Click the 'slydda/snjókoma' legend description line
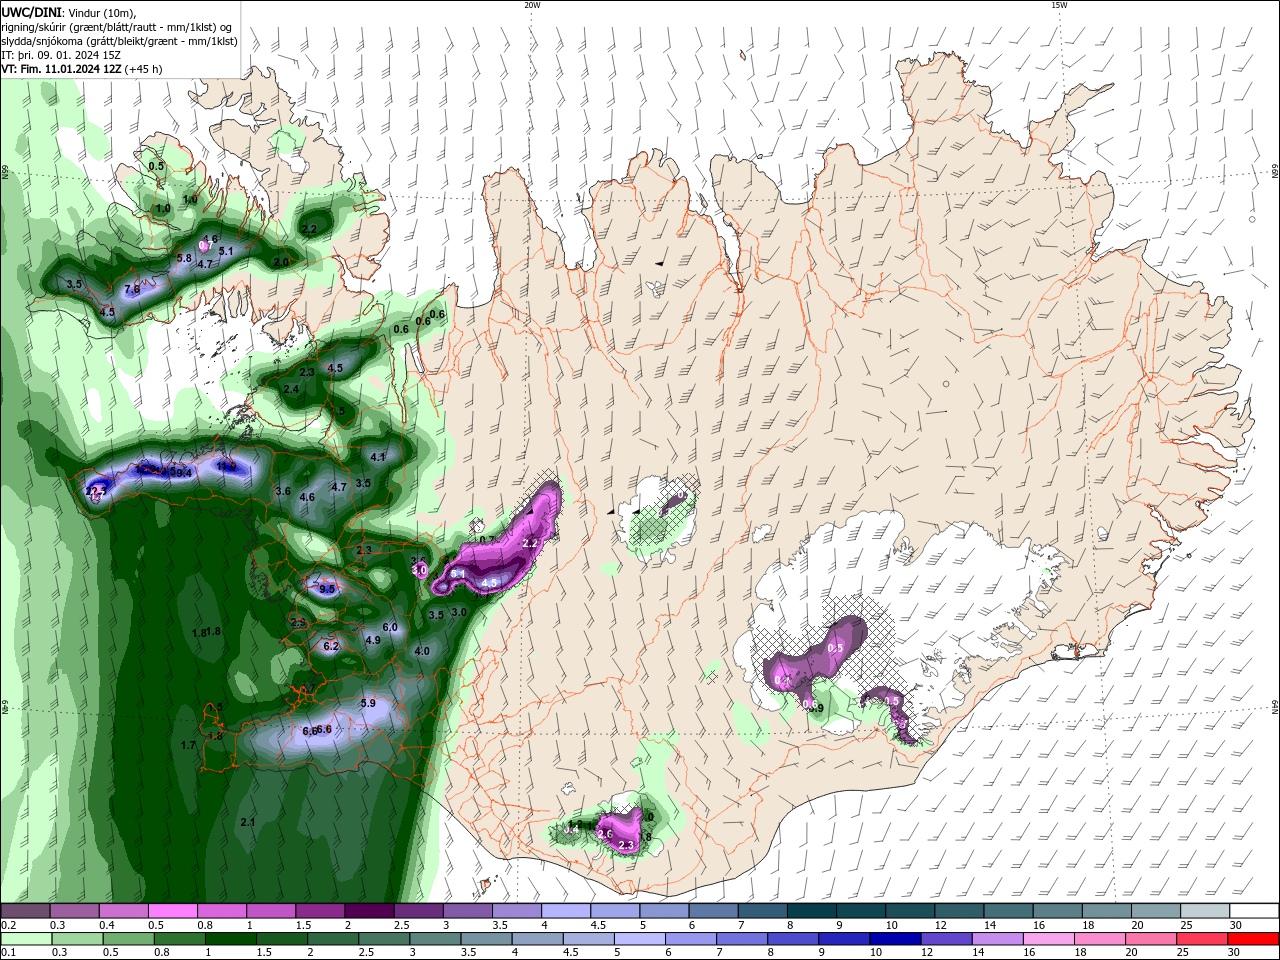Screen dimensions: 1280x960 [119, 41]
